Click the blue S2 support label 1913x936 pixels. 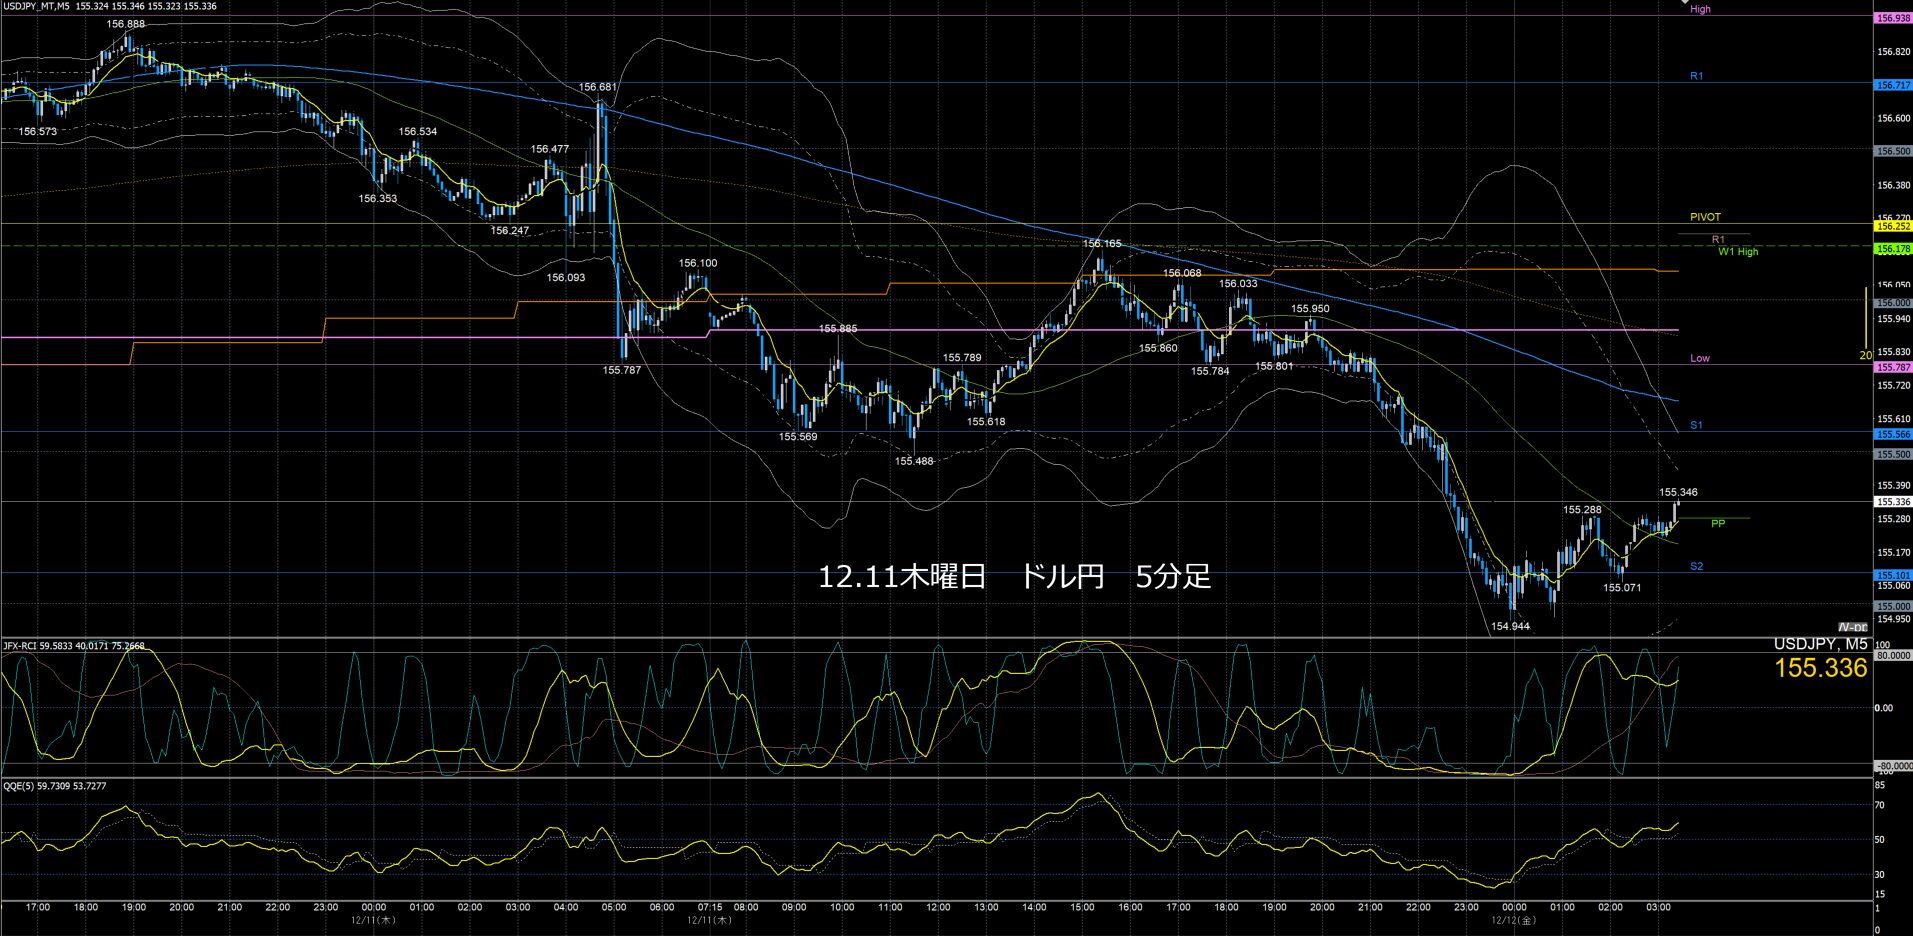(1696, 566)
